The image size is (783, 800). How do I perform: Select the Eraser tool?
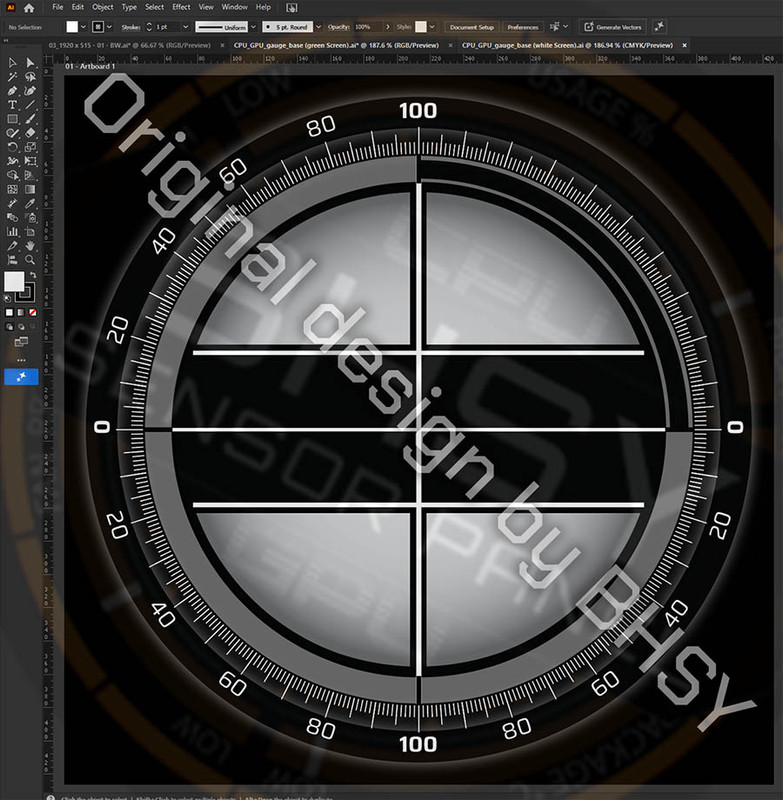pos(30,133)
